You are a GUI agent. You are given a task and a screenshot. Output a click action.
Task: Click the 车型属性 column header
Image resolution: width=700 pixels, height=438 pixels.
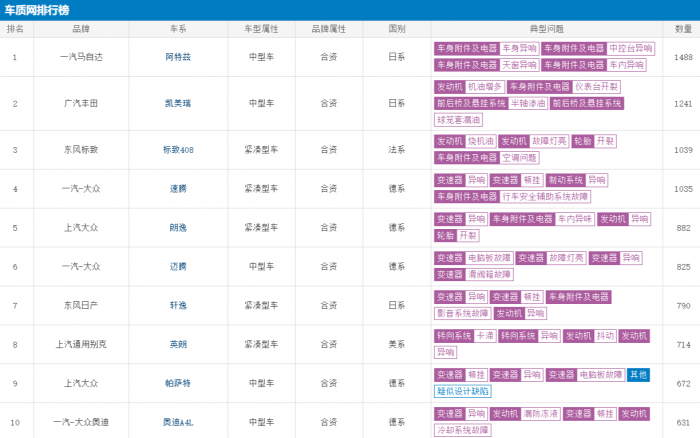point(261,29)
